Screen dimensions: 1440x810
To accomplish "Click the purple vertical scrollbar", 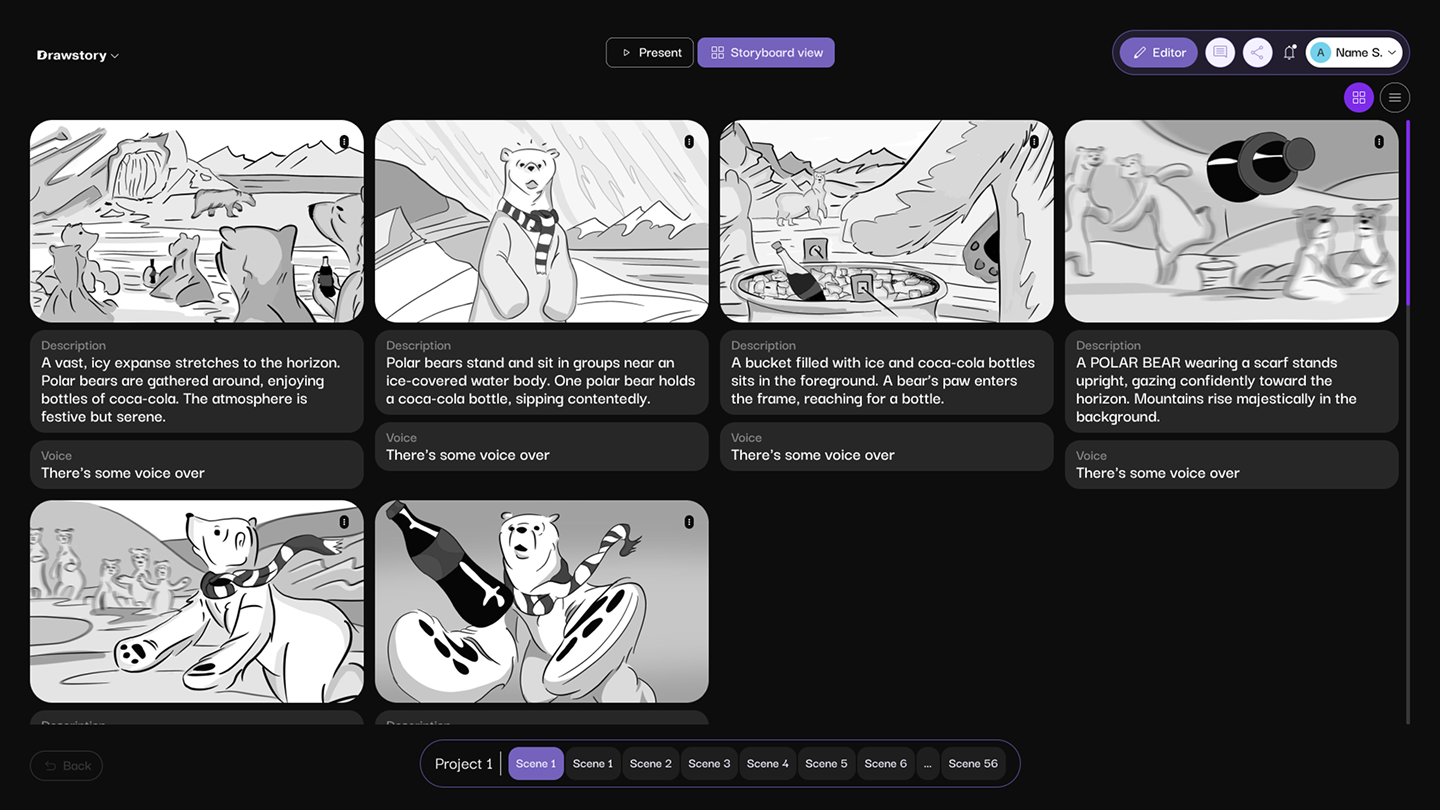I will [1408, 212].
